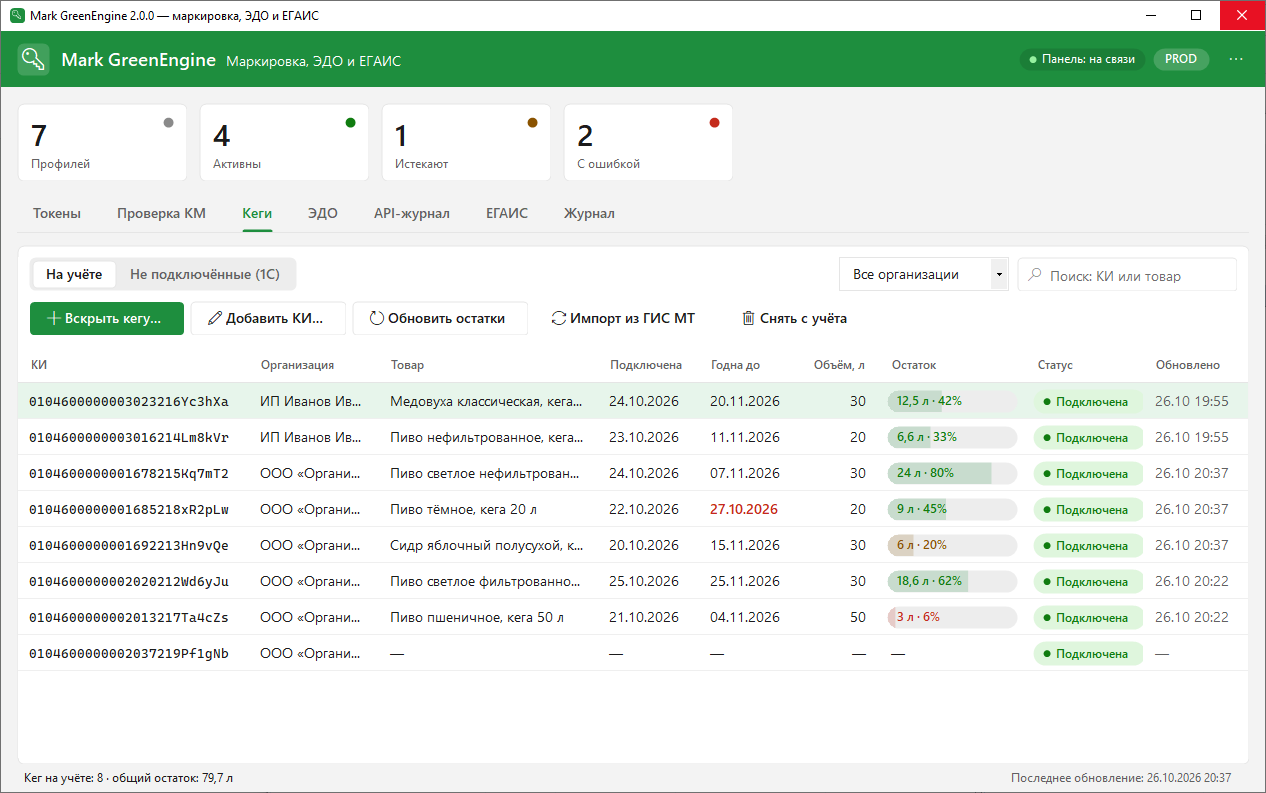
Task: Click the Панель: на связи status badge
Action: point(1082,59)
